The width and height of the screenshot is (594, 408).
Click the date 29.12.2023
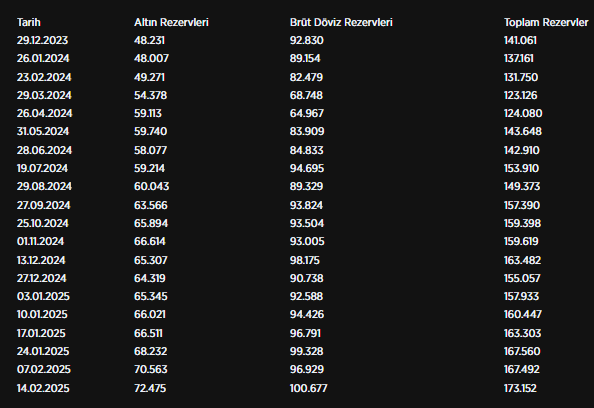click(x=42, y=40)
